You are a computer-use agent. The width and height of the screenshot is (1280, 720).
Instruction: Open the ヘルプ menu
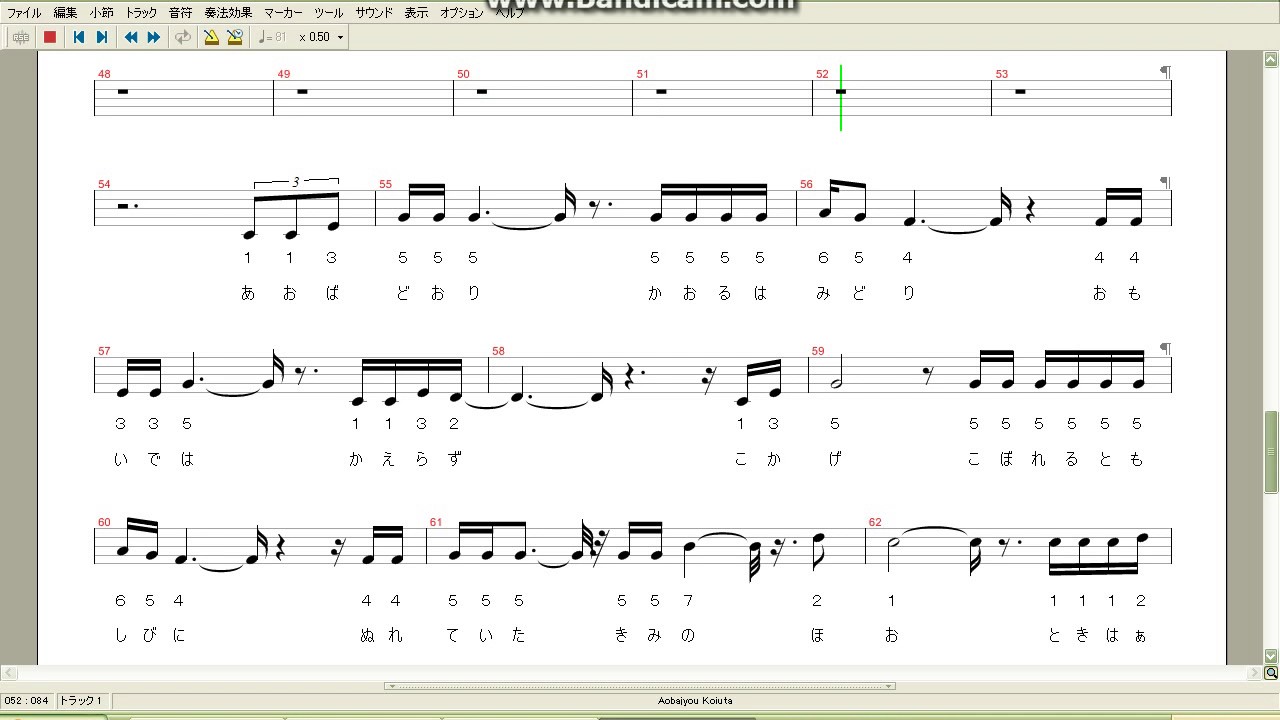[x=510, y=13]
